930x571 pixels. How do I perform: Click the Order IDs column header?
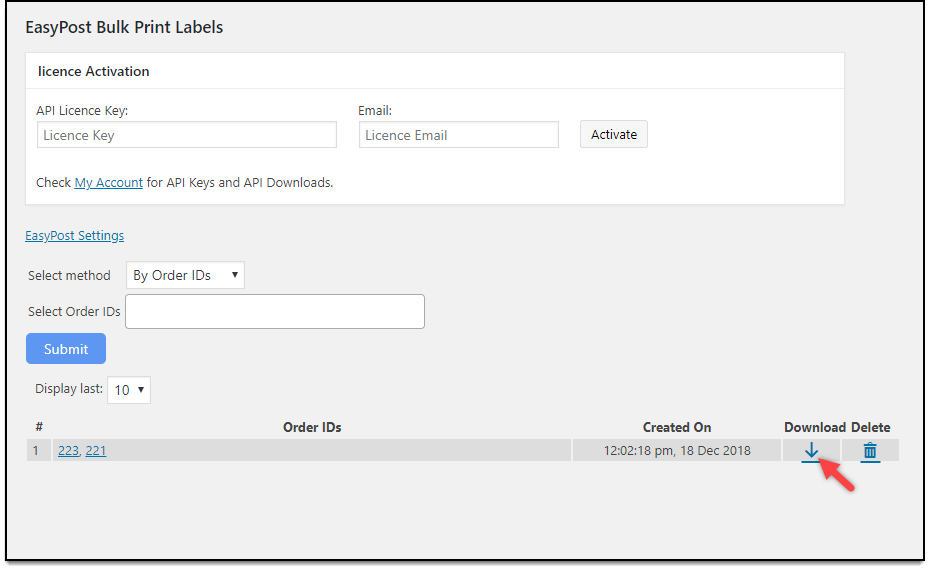[x=312, y=428]
